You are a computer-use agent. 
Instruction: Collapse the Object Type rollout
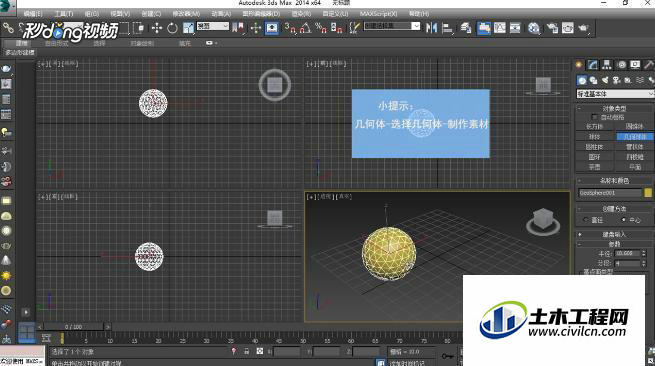(x=614, y=108)
